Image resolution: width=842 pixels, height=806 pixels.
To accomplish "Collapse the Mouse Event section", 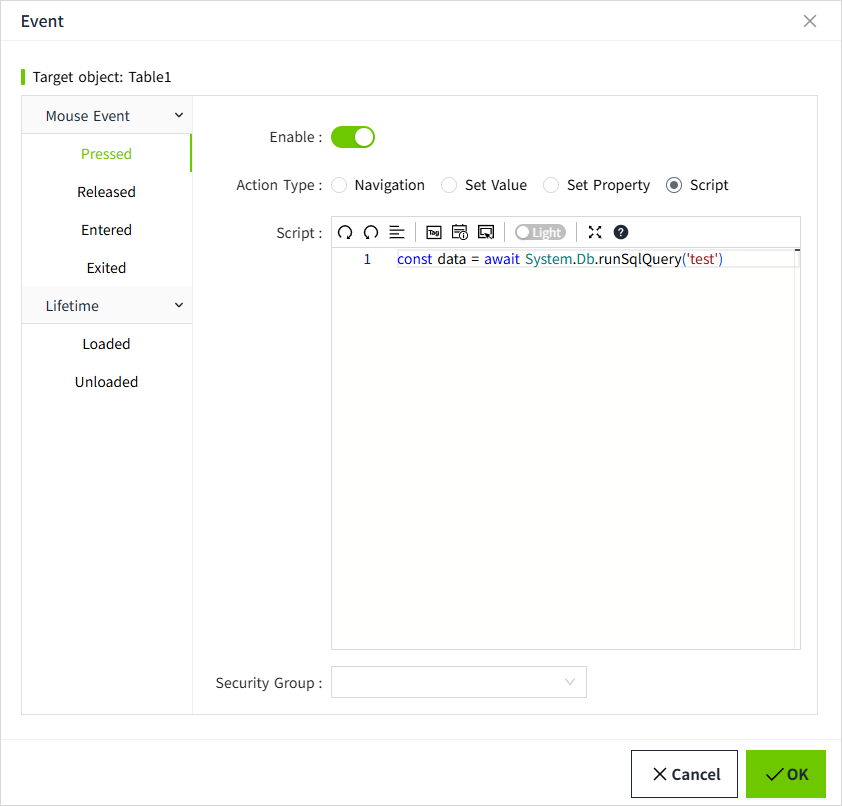I will coord(179,116).
